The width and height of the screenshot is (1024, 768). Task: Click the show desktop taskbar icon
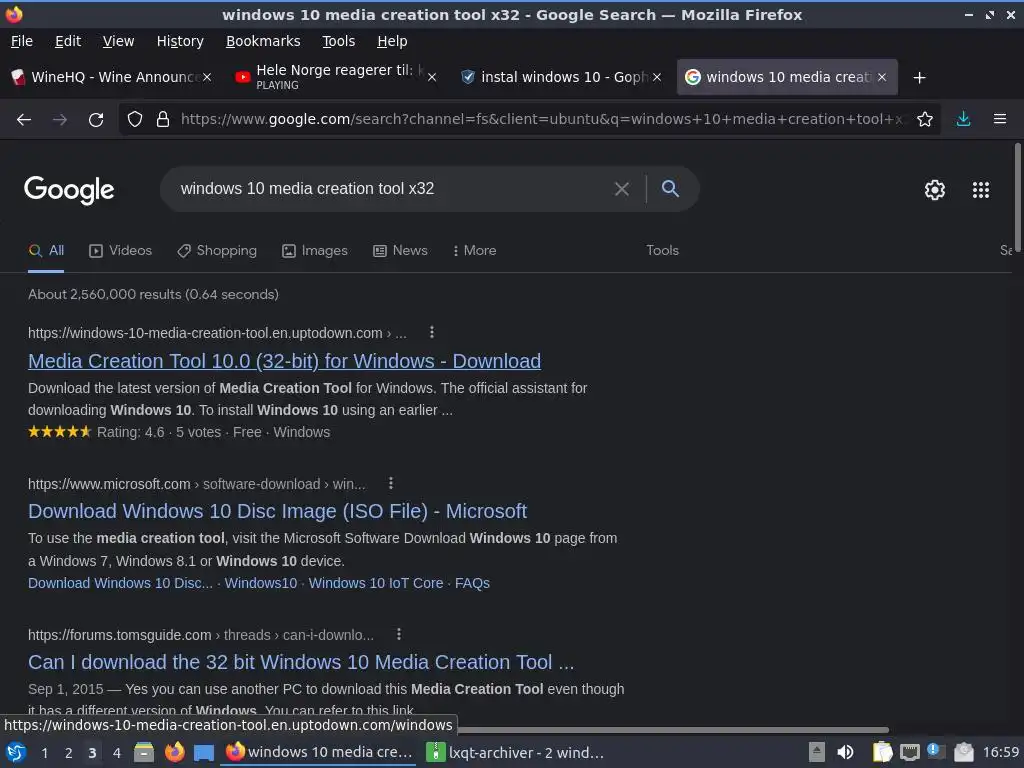pyautogui.click(x=204, y=753)
